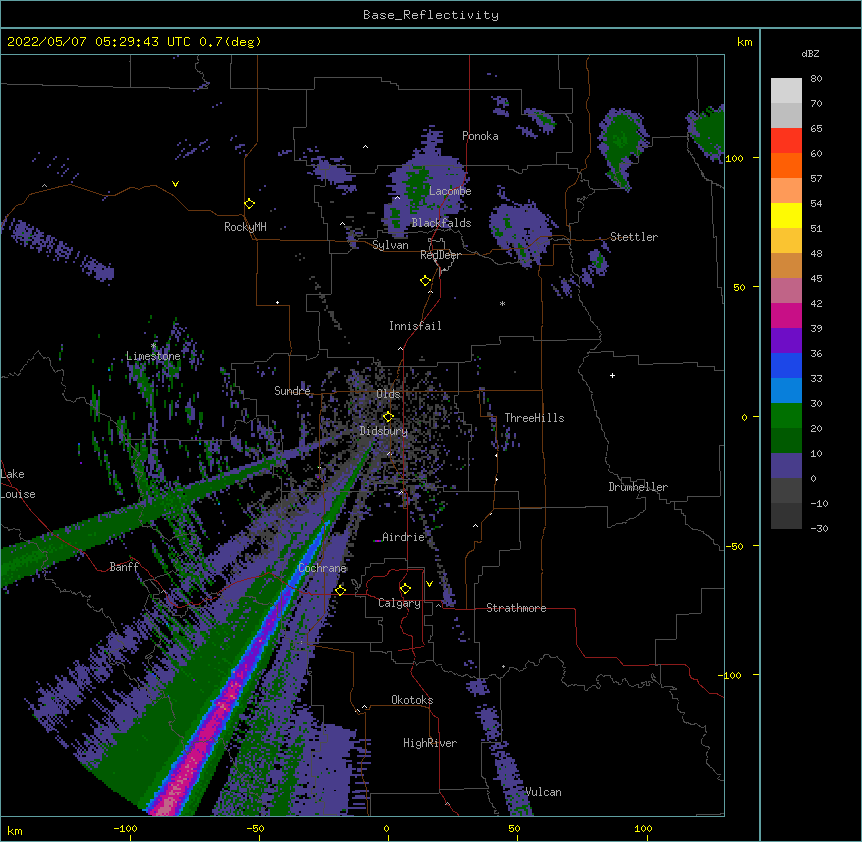
Task: Click the Base_Reflectivity title
Action: [431, 15]
